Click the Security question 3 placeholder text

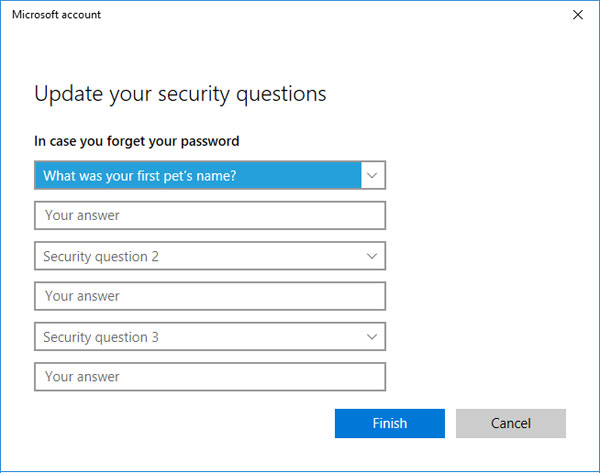coord(101,337)
